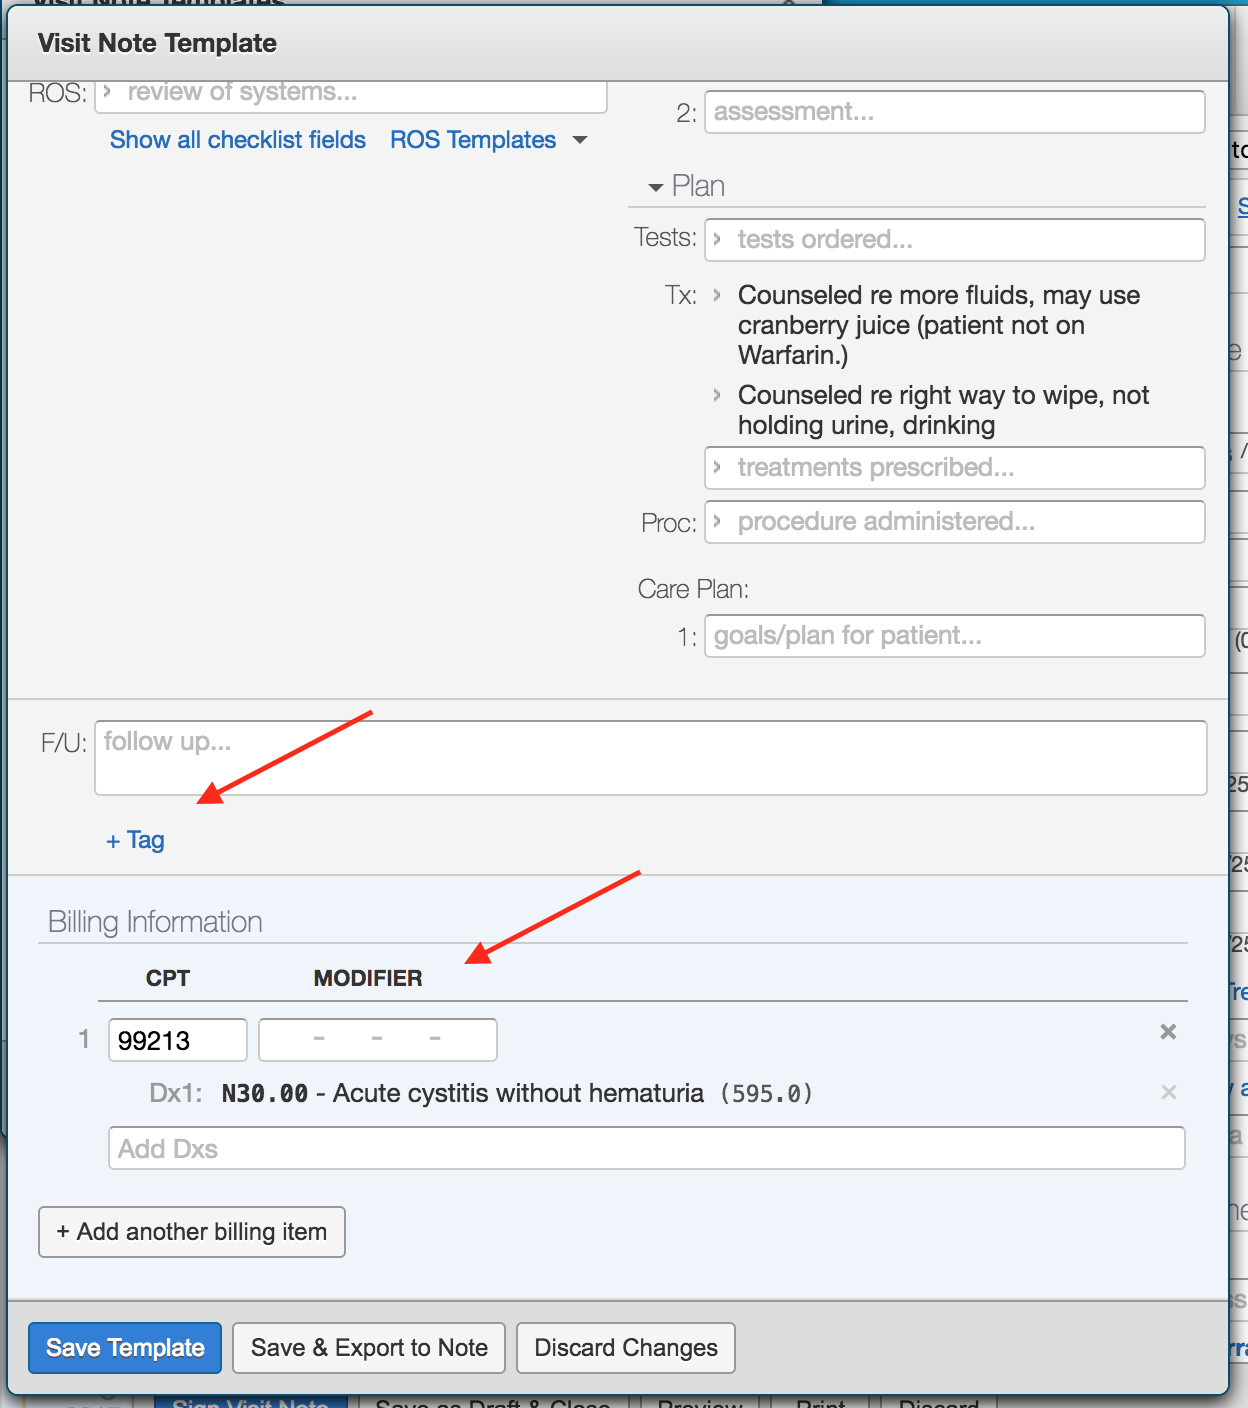Save and Export the template to Note
Viewport: 1248px width, 1408px height.
[368, 1348]
